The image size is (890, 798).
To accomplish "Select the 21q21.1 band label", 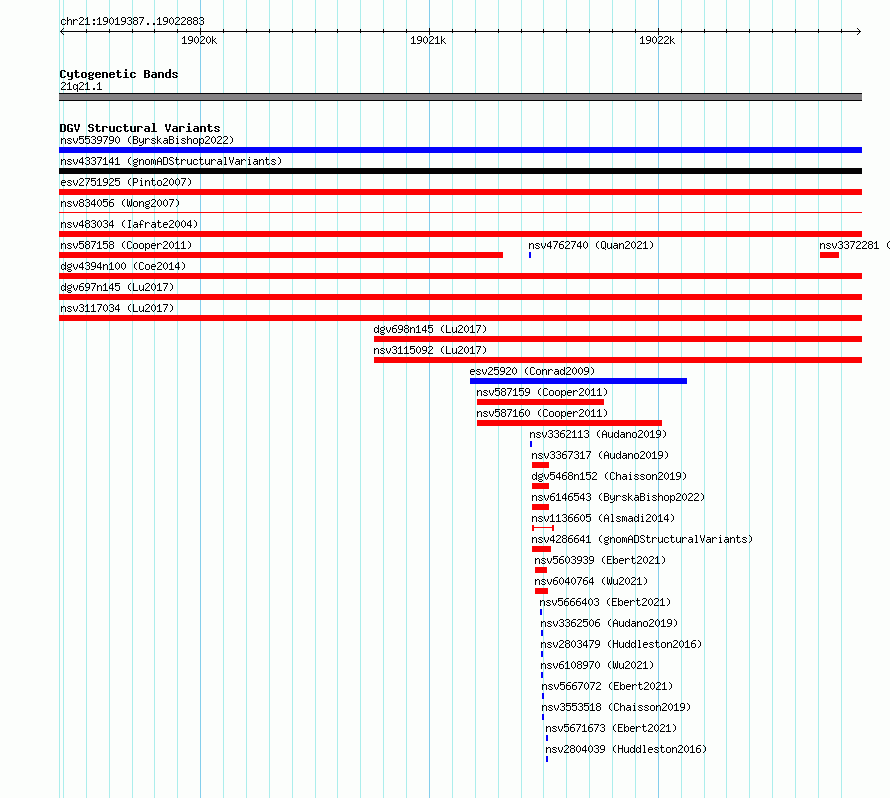I will click(x=81, y=86).
